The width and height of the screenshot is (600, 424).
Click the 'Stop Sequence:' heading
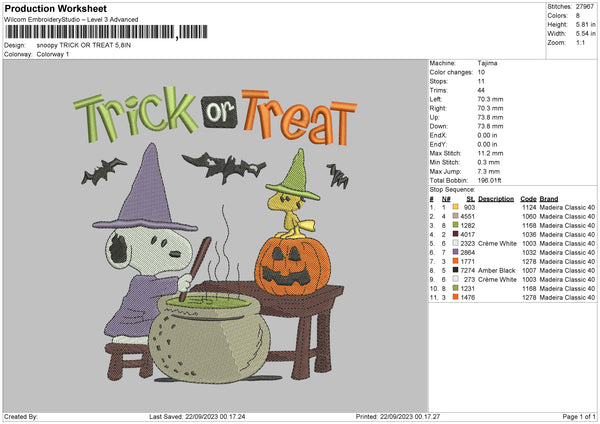point(452,190)
